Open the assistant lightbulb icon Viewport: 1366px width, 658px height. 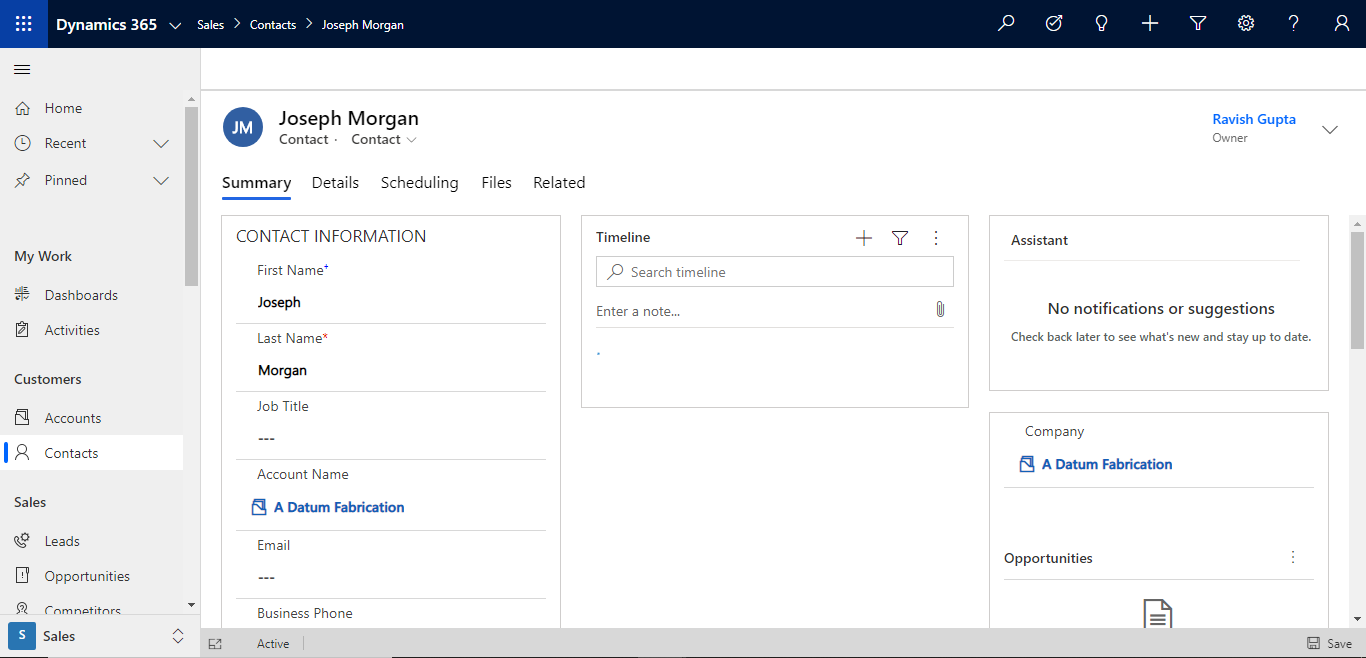(1102, 24)
